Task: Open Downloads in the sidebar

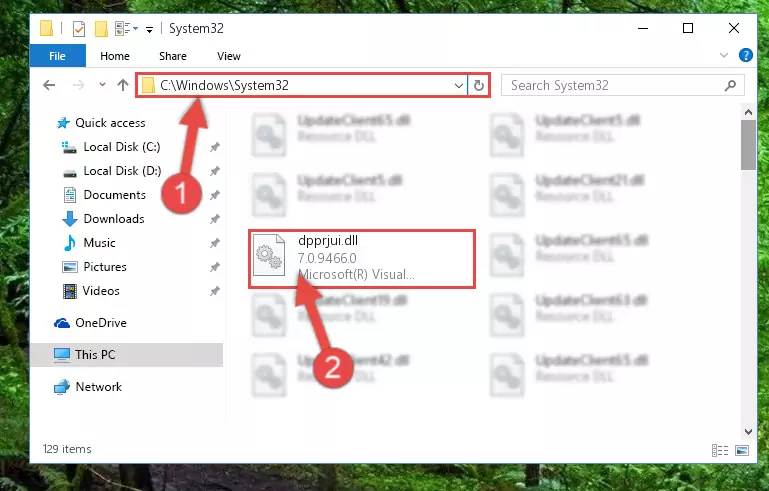Action: pyautogui.click(x=114, y=219)
